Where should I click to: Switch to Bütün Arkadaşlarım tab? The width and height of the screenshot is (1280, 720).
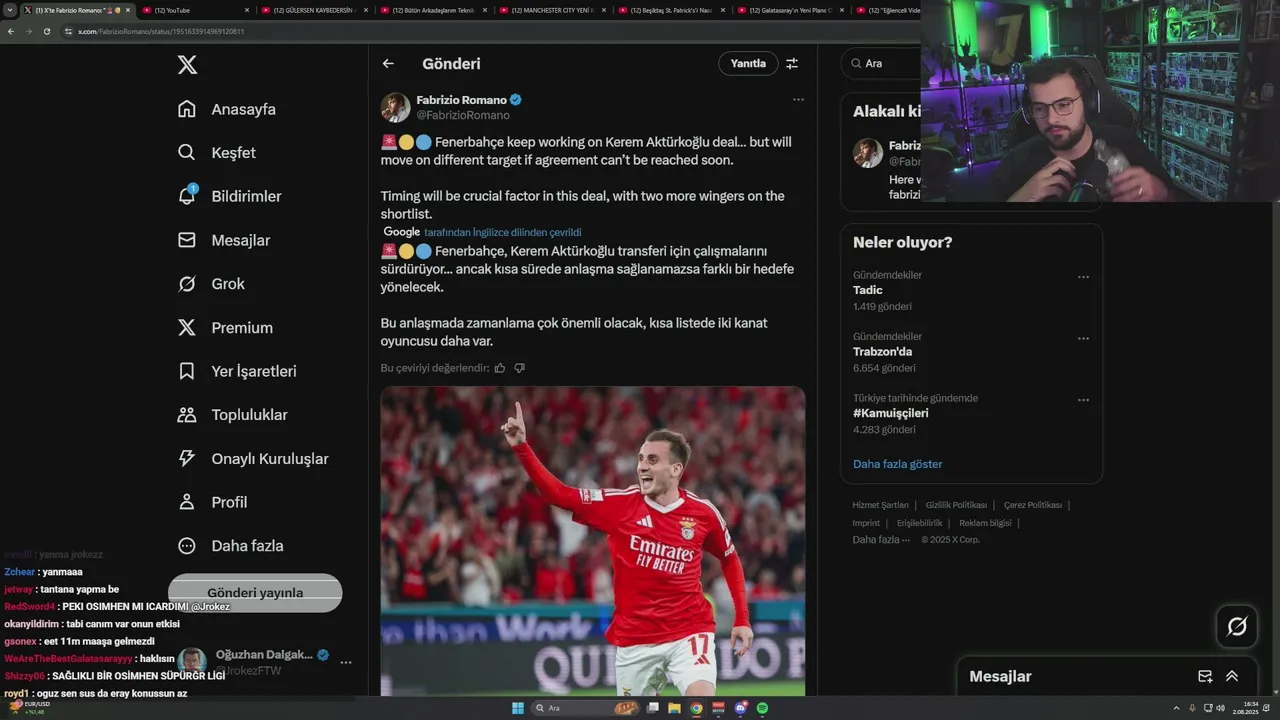[x=434, y=10]
